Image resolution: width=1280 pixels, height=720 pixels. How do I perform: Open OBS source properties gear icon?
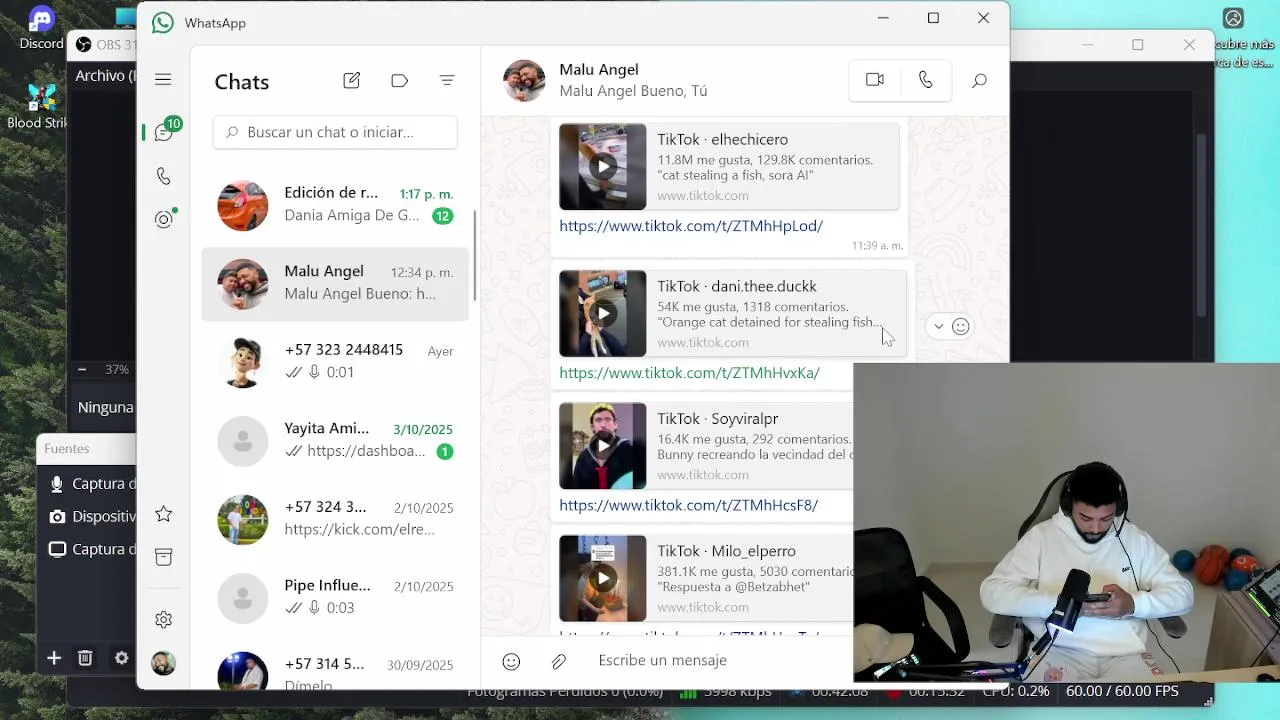[121, 658]
